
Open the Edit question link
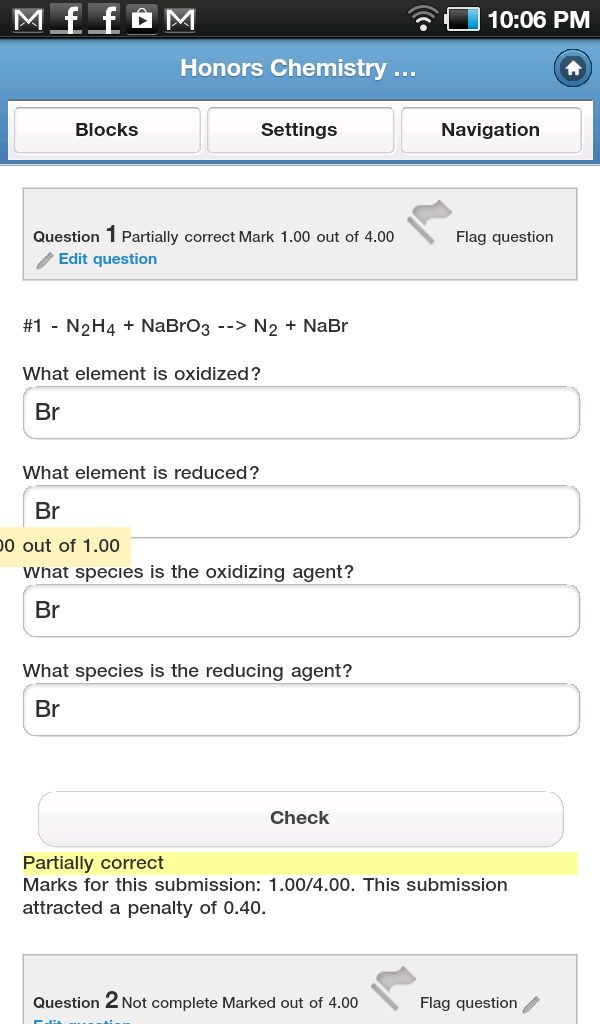coord(108,259)
